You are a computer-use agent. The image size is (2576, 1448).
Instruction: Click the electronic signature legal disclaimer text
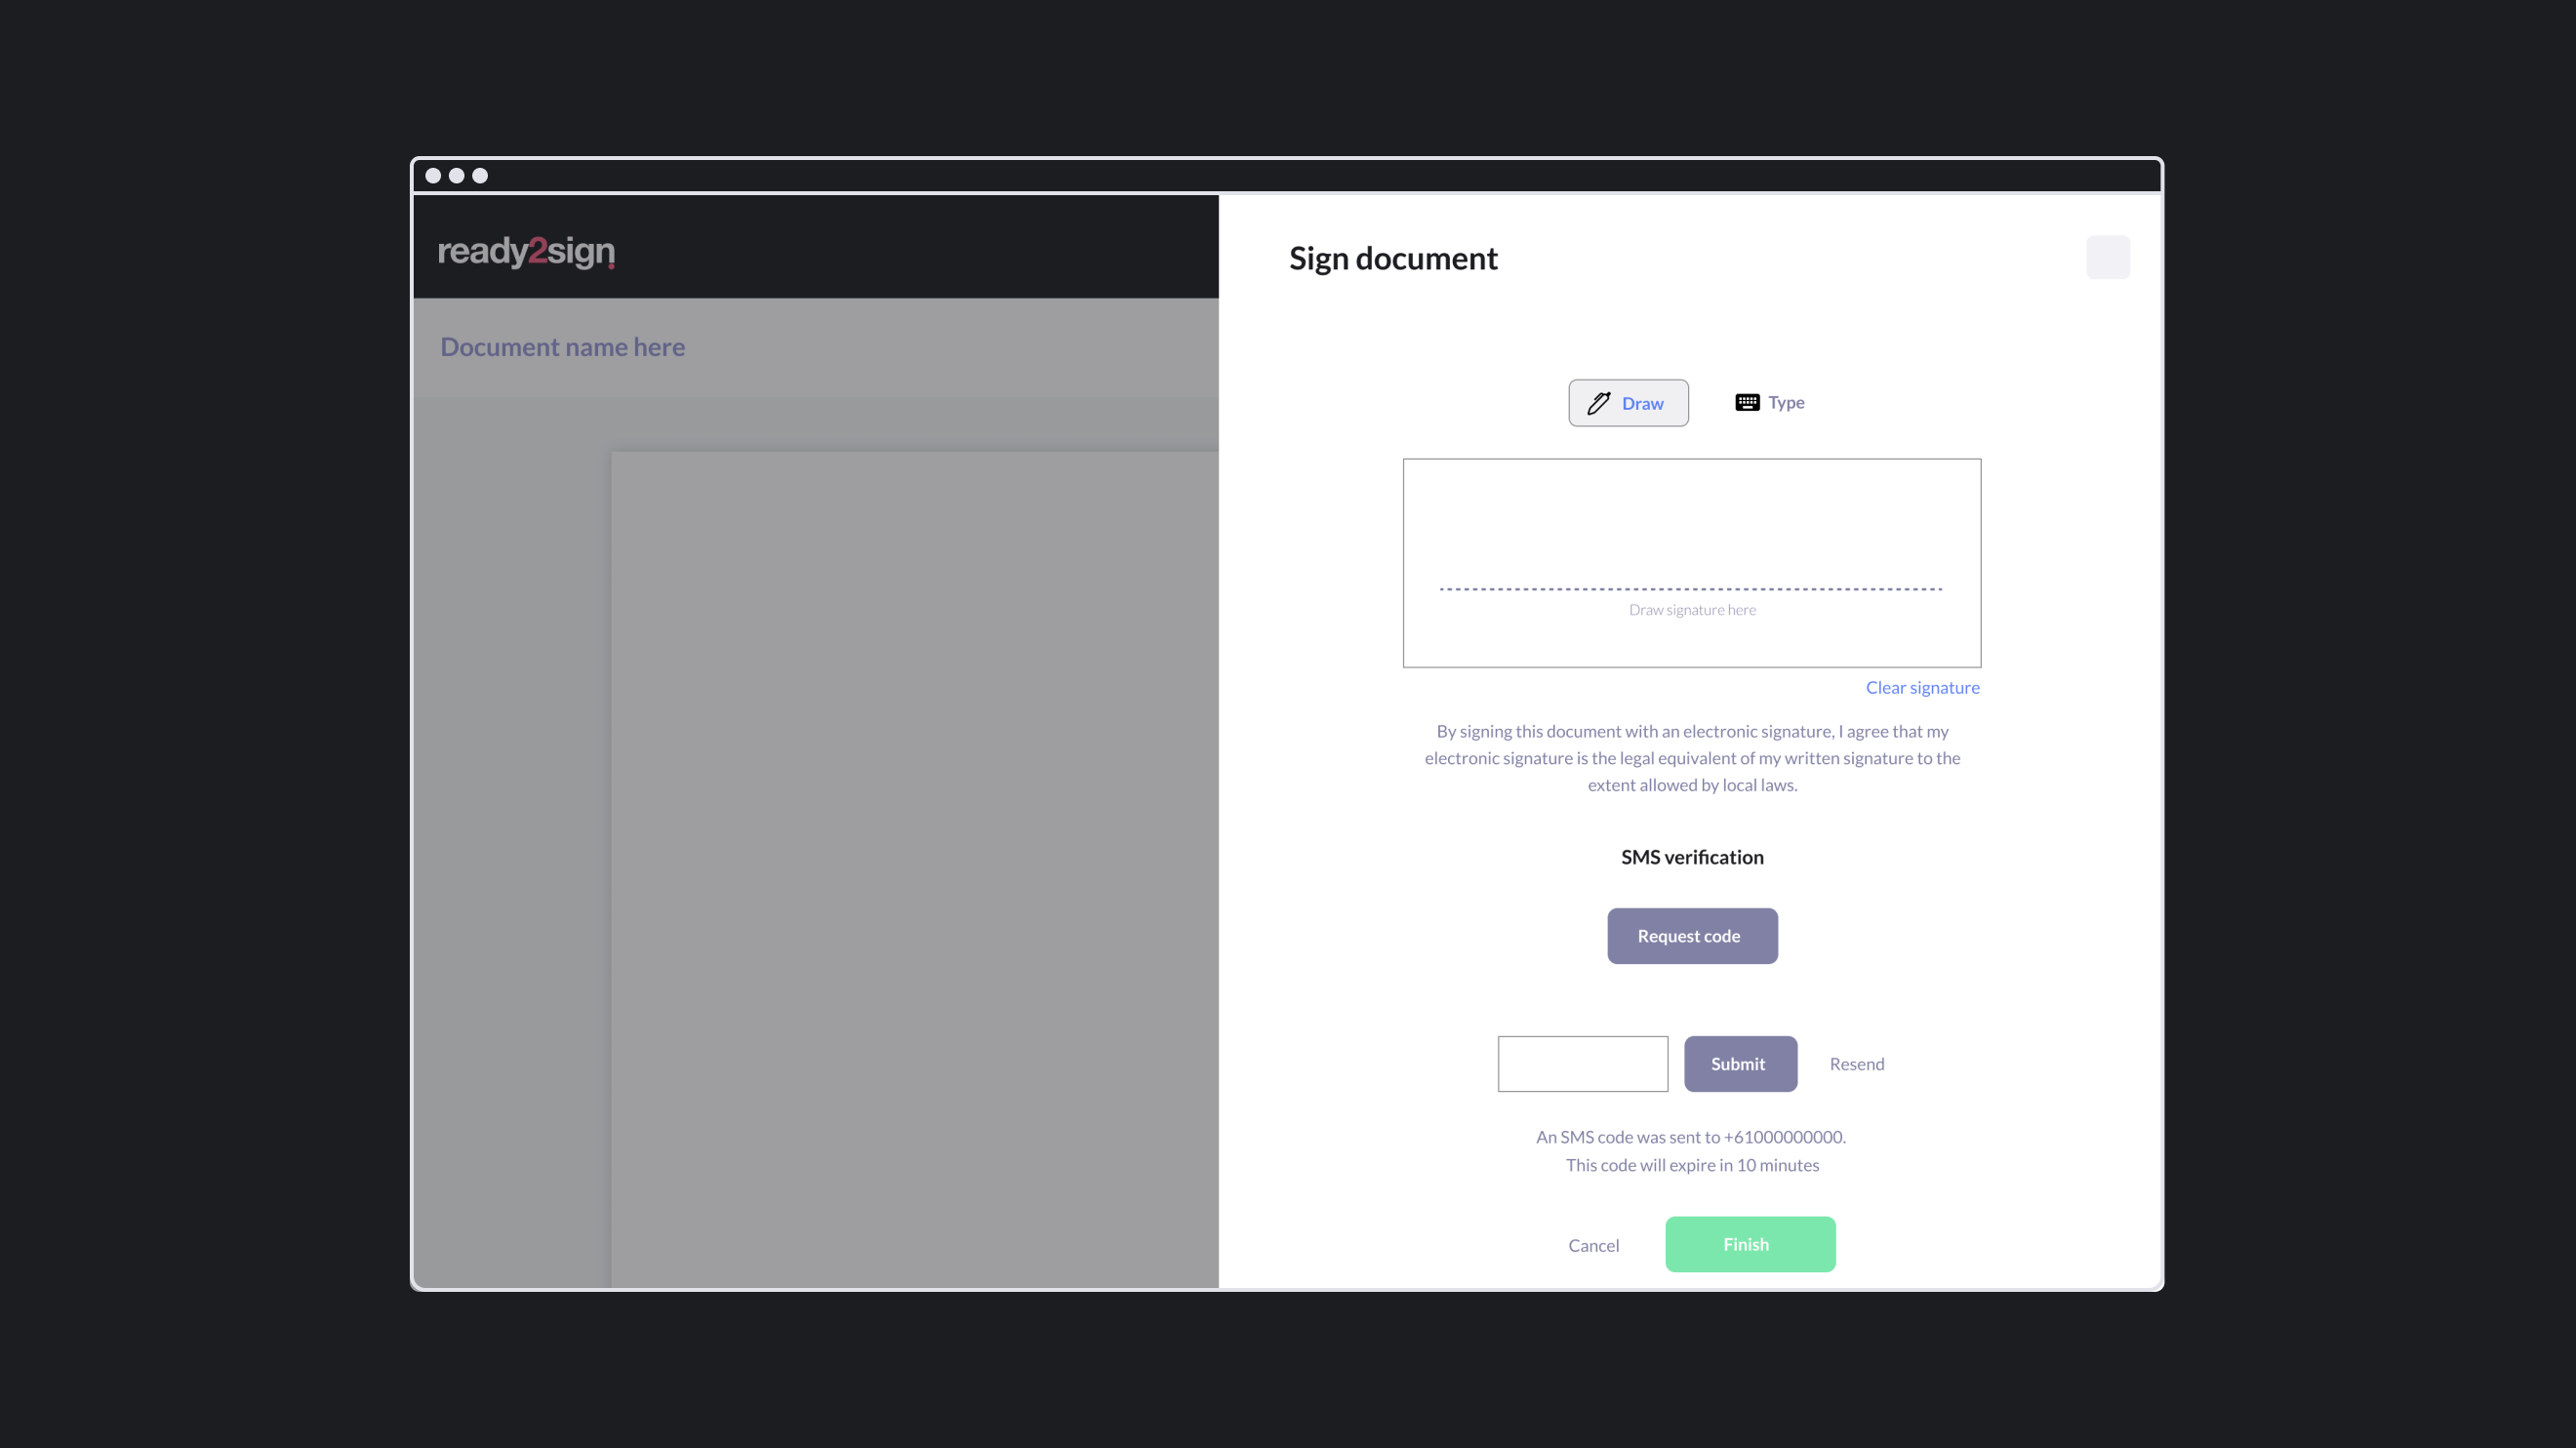tap(1692, 758)
